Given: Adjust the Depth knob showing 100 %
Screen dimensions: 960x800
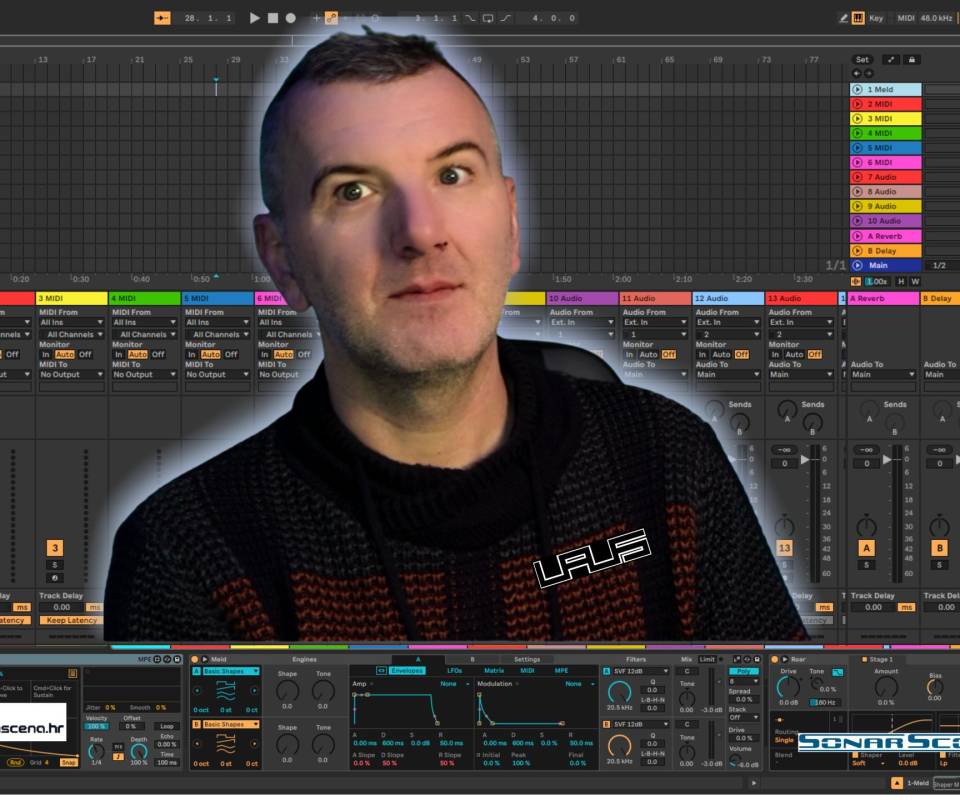Looking at the screenshot, I should coord(139,752).
